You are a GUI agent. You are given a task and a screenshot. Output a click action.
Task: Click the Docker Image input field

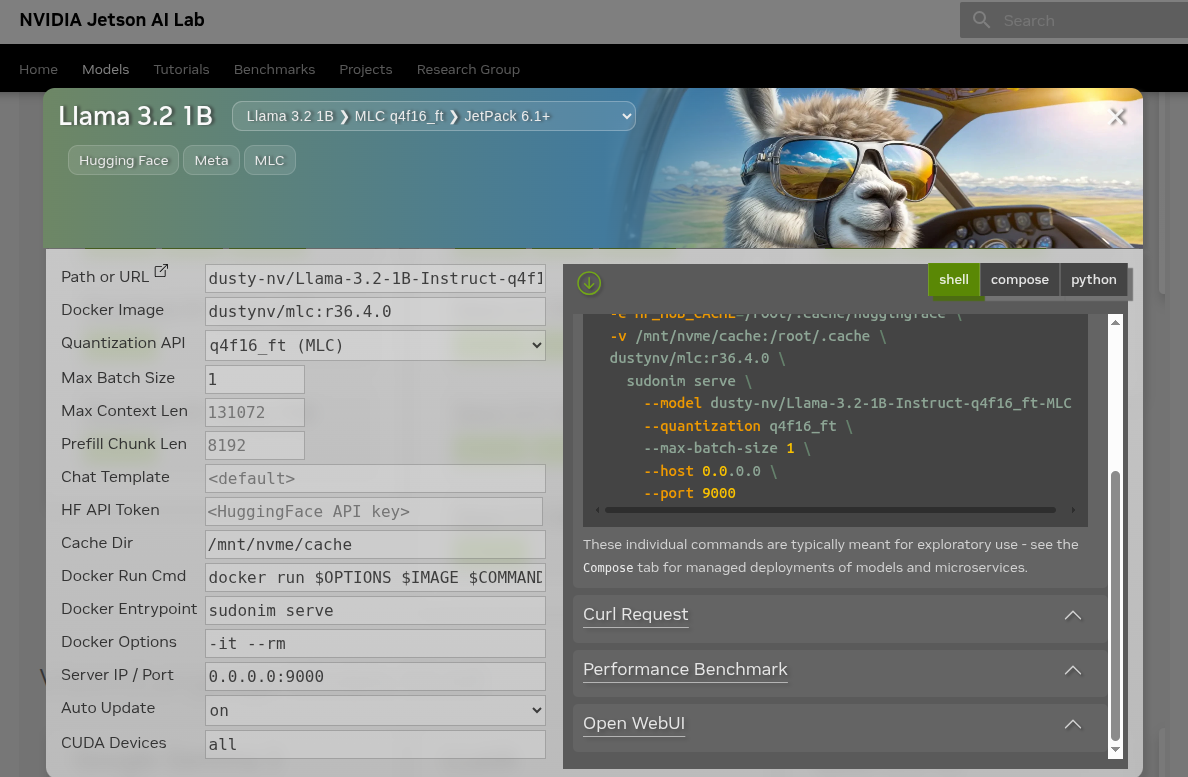(x=375, y=312)
